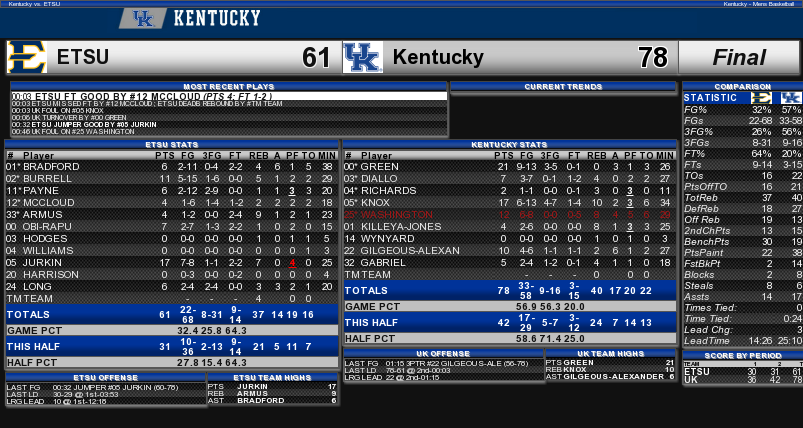Select the JURKIN row in ETSU stats table
Screen dimensions: 803x428
[x=171, y=262]
